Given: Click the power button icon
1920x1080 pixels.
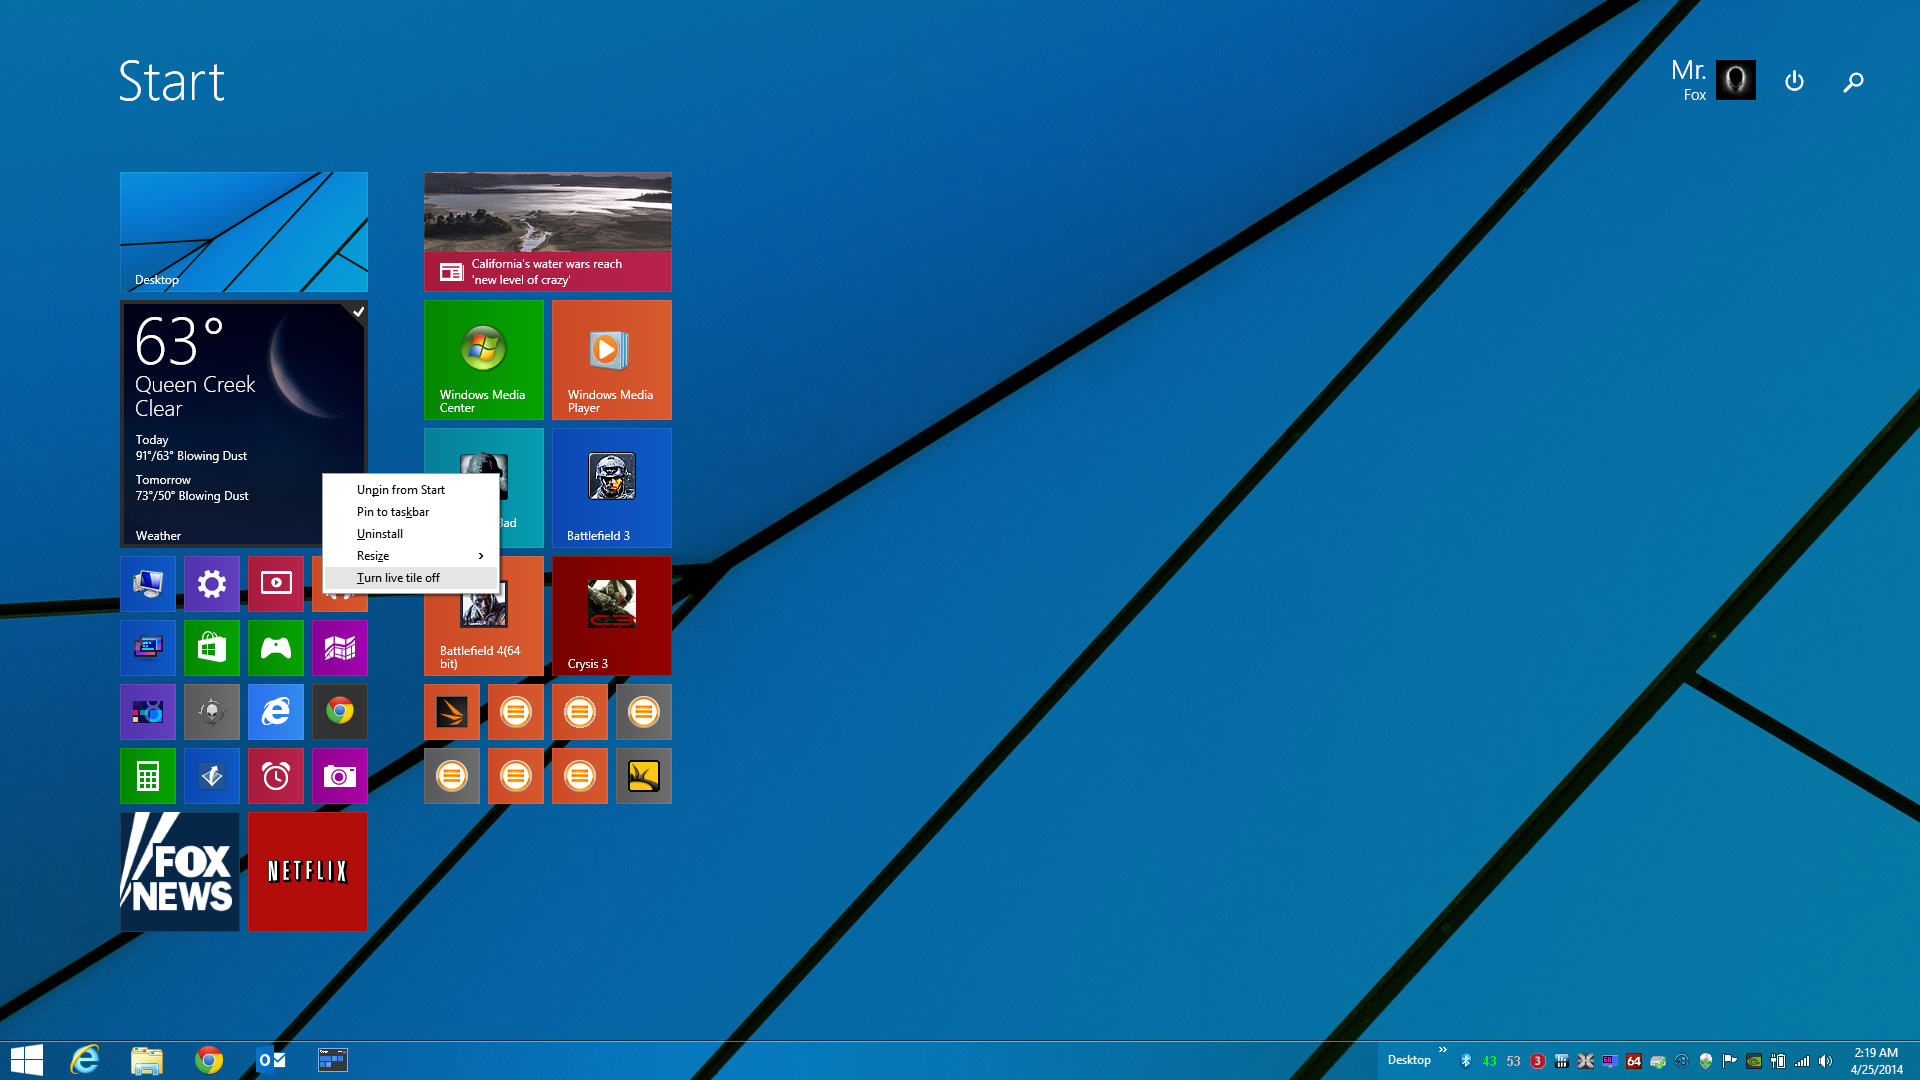Looking at the screenshot, I should tap(1795, 81).
